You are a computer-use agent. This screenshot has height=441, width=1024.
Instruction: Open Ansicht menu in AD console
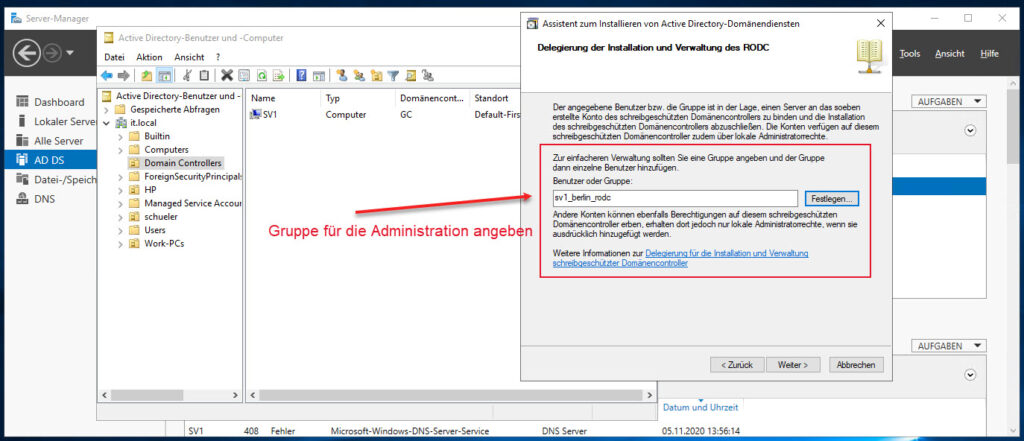tap(189, 57)
